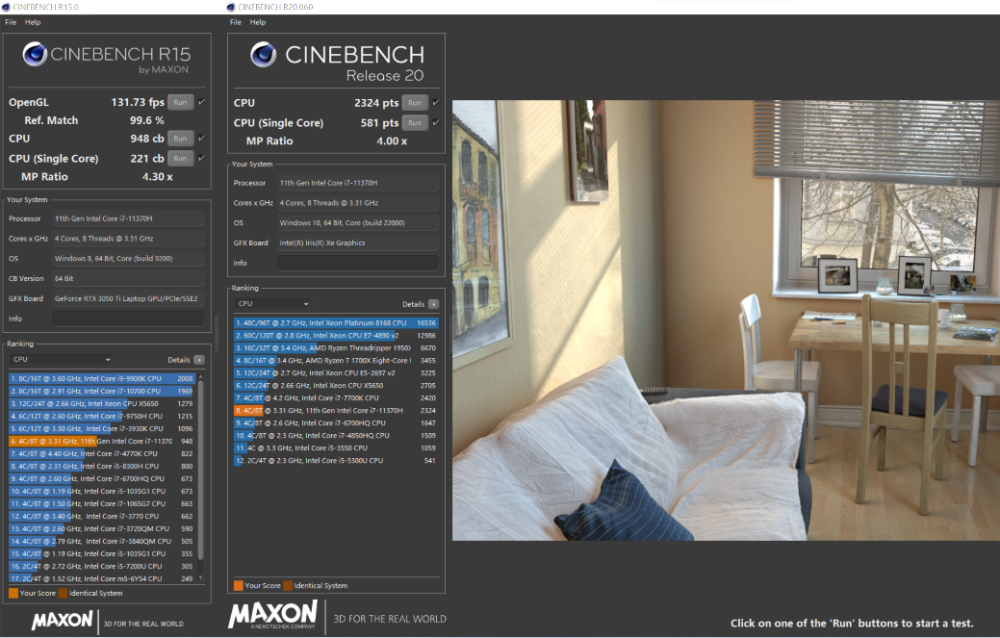Image resolution: width=1000 pixels, height=638 pixels.
Task: Click the orange Your Score swatch in R20
Action: click(239, 586)
